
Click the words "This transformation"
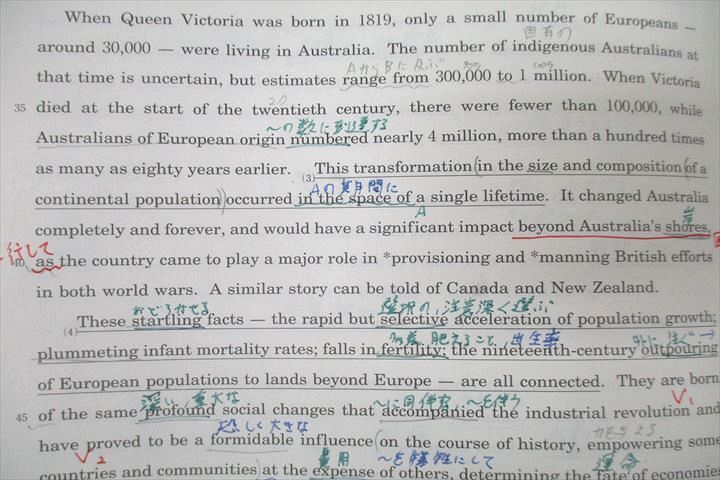point(393,168)
